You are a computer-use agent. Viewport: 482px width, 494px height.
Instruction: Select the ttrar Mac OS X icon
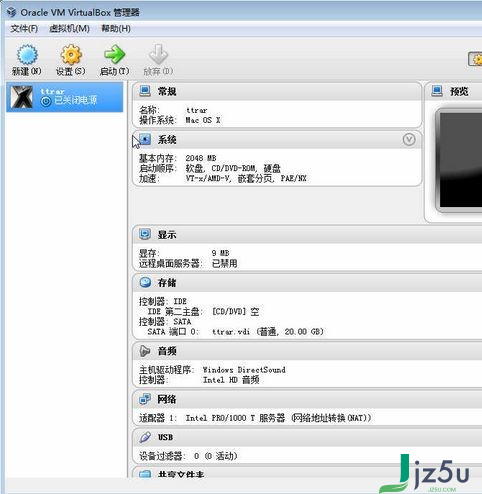[22, 97]
